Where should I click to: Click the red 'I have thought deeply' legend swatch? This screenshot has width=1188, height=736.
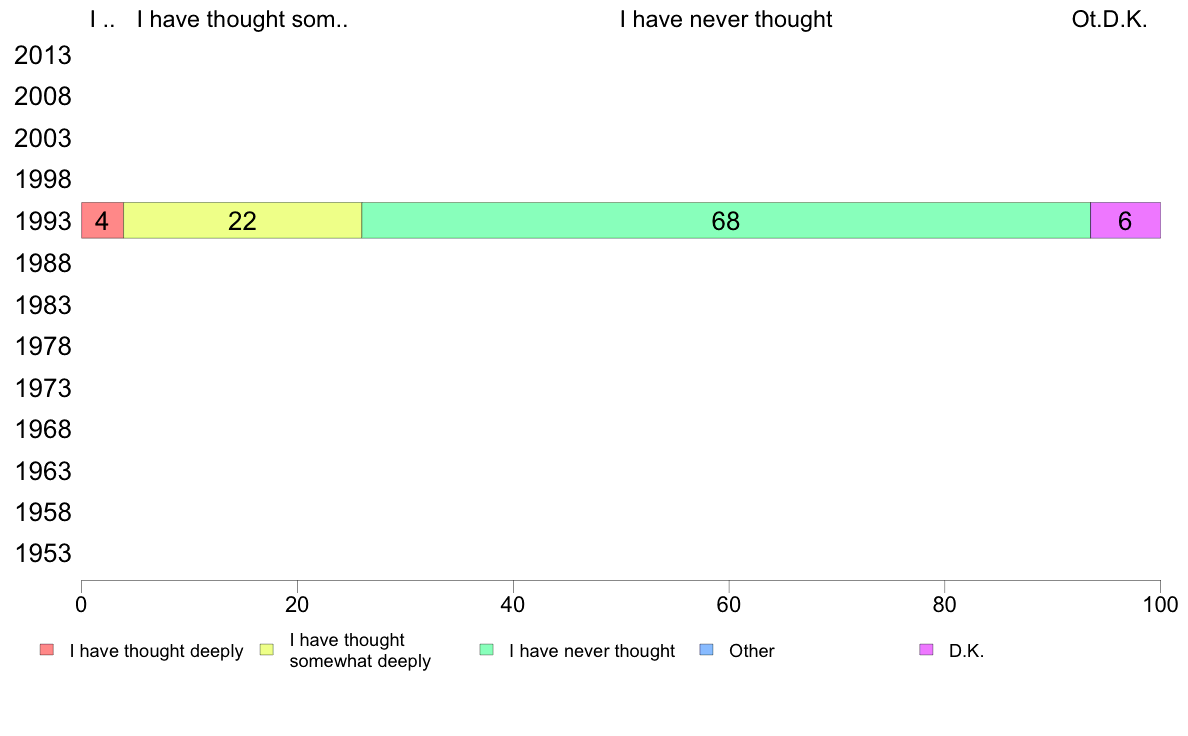(x=46, y=650)
